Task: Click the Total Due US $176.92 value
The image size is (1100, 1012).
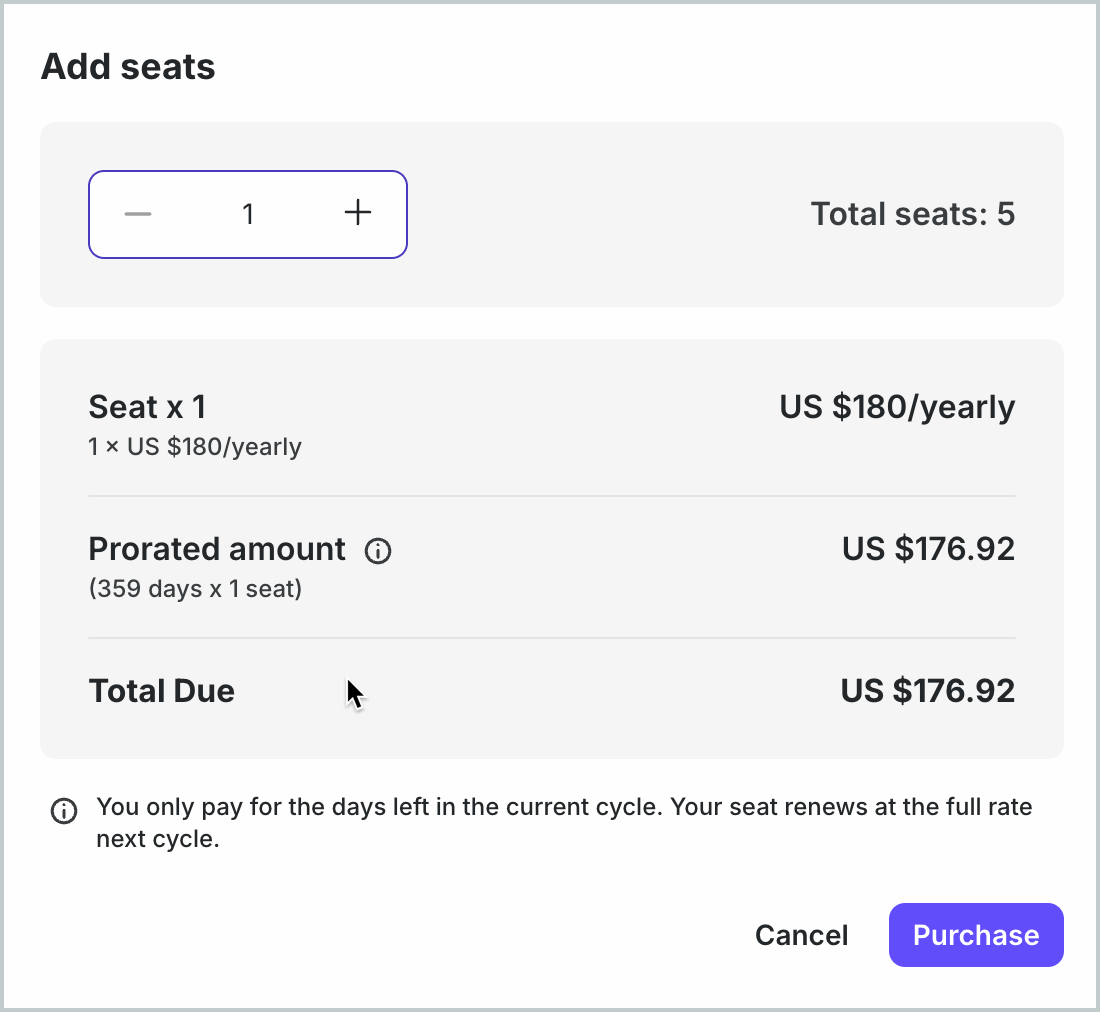Action: pyautogui.click(x=927, y=691)
